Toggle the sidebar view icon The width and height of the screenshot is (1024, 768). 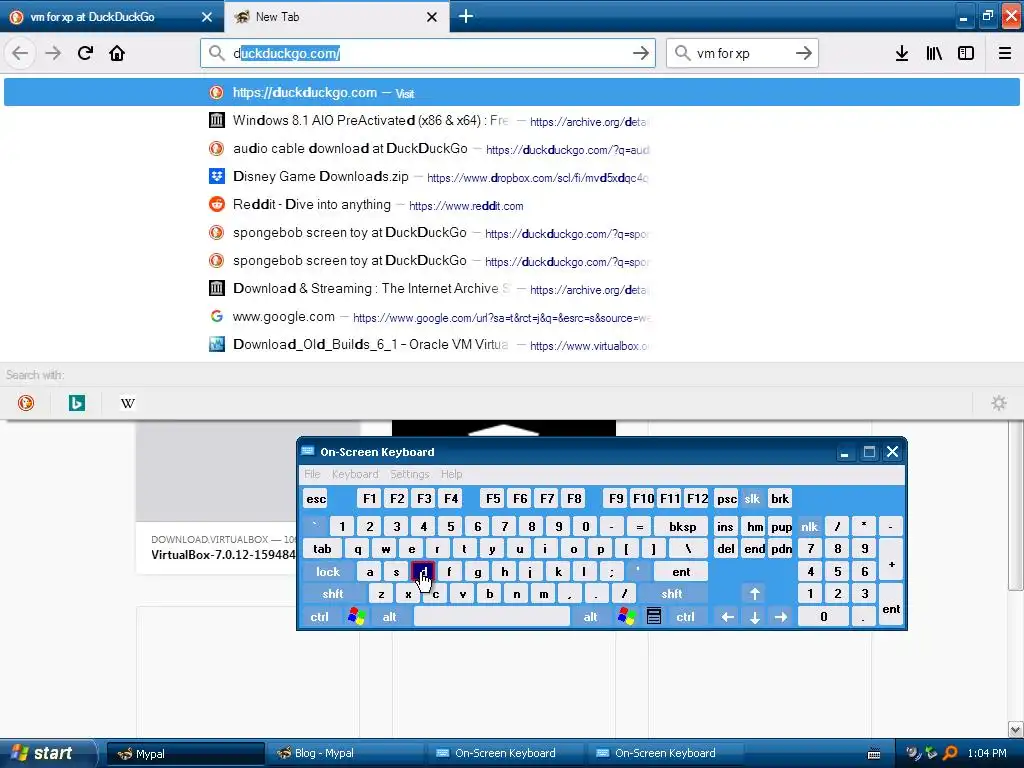click(x=966, y=53)
